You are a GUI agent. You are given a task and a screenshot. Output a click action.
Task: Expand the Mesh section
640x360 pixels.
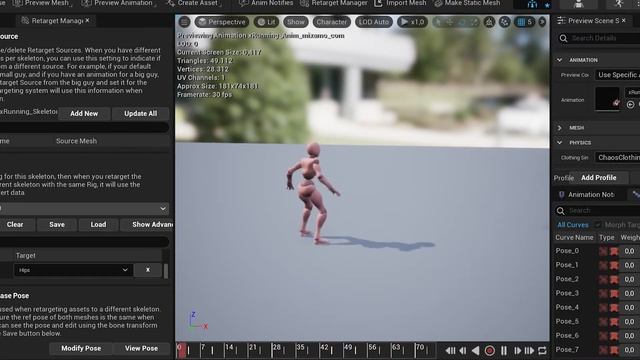click(560, 128)
